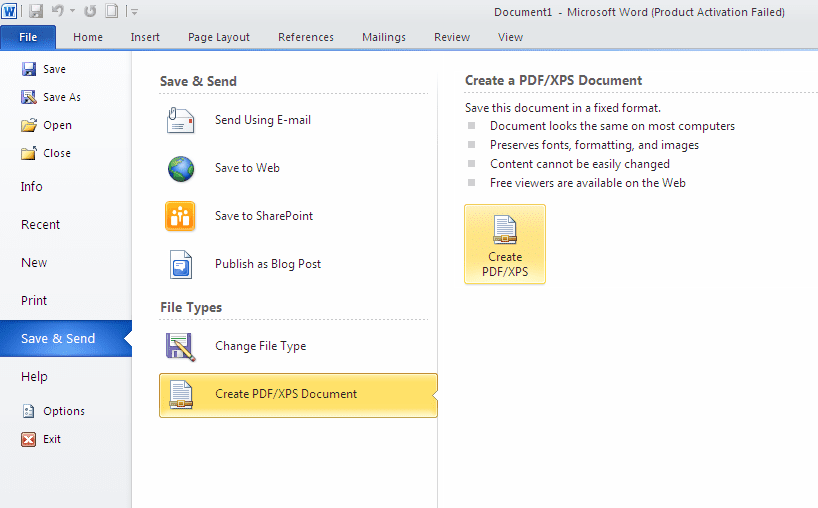818x508 pixels.
Task: Click the Save to Web globe icon
Action: [181, 168]
